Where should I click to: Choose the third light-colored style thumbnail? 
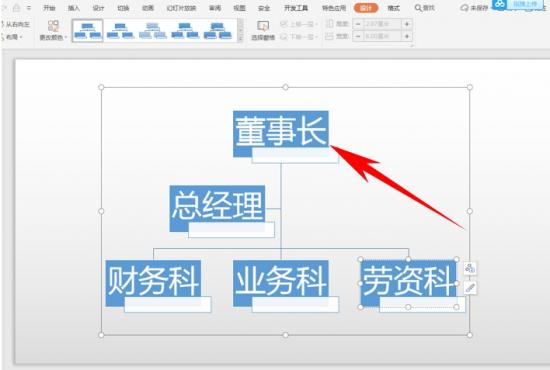click(152, 31)
